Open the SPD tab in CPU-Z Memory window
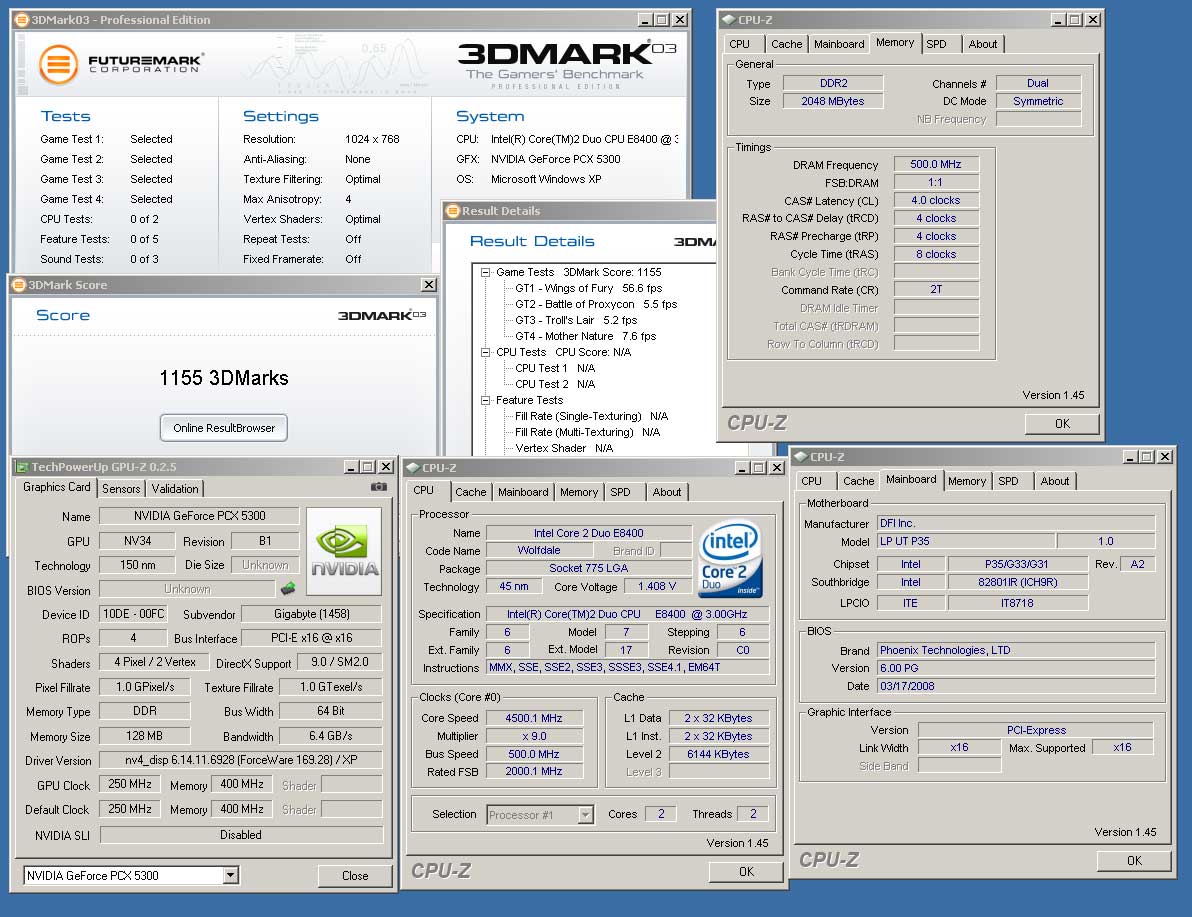This screenshot has height=917, width=1192. coord(937,44)
